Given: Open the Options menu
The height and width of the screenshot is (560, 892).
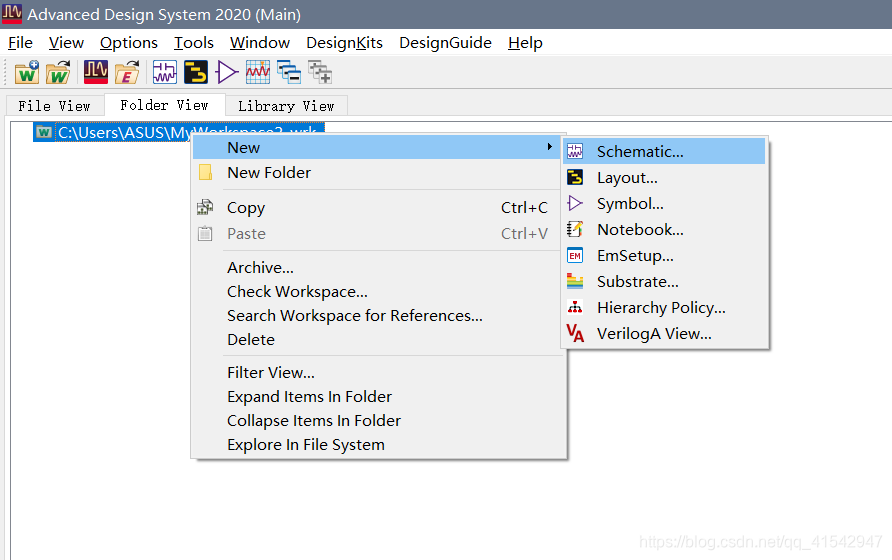Looking at the screenshot, I should 129,43.
